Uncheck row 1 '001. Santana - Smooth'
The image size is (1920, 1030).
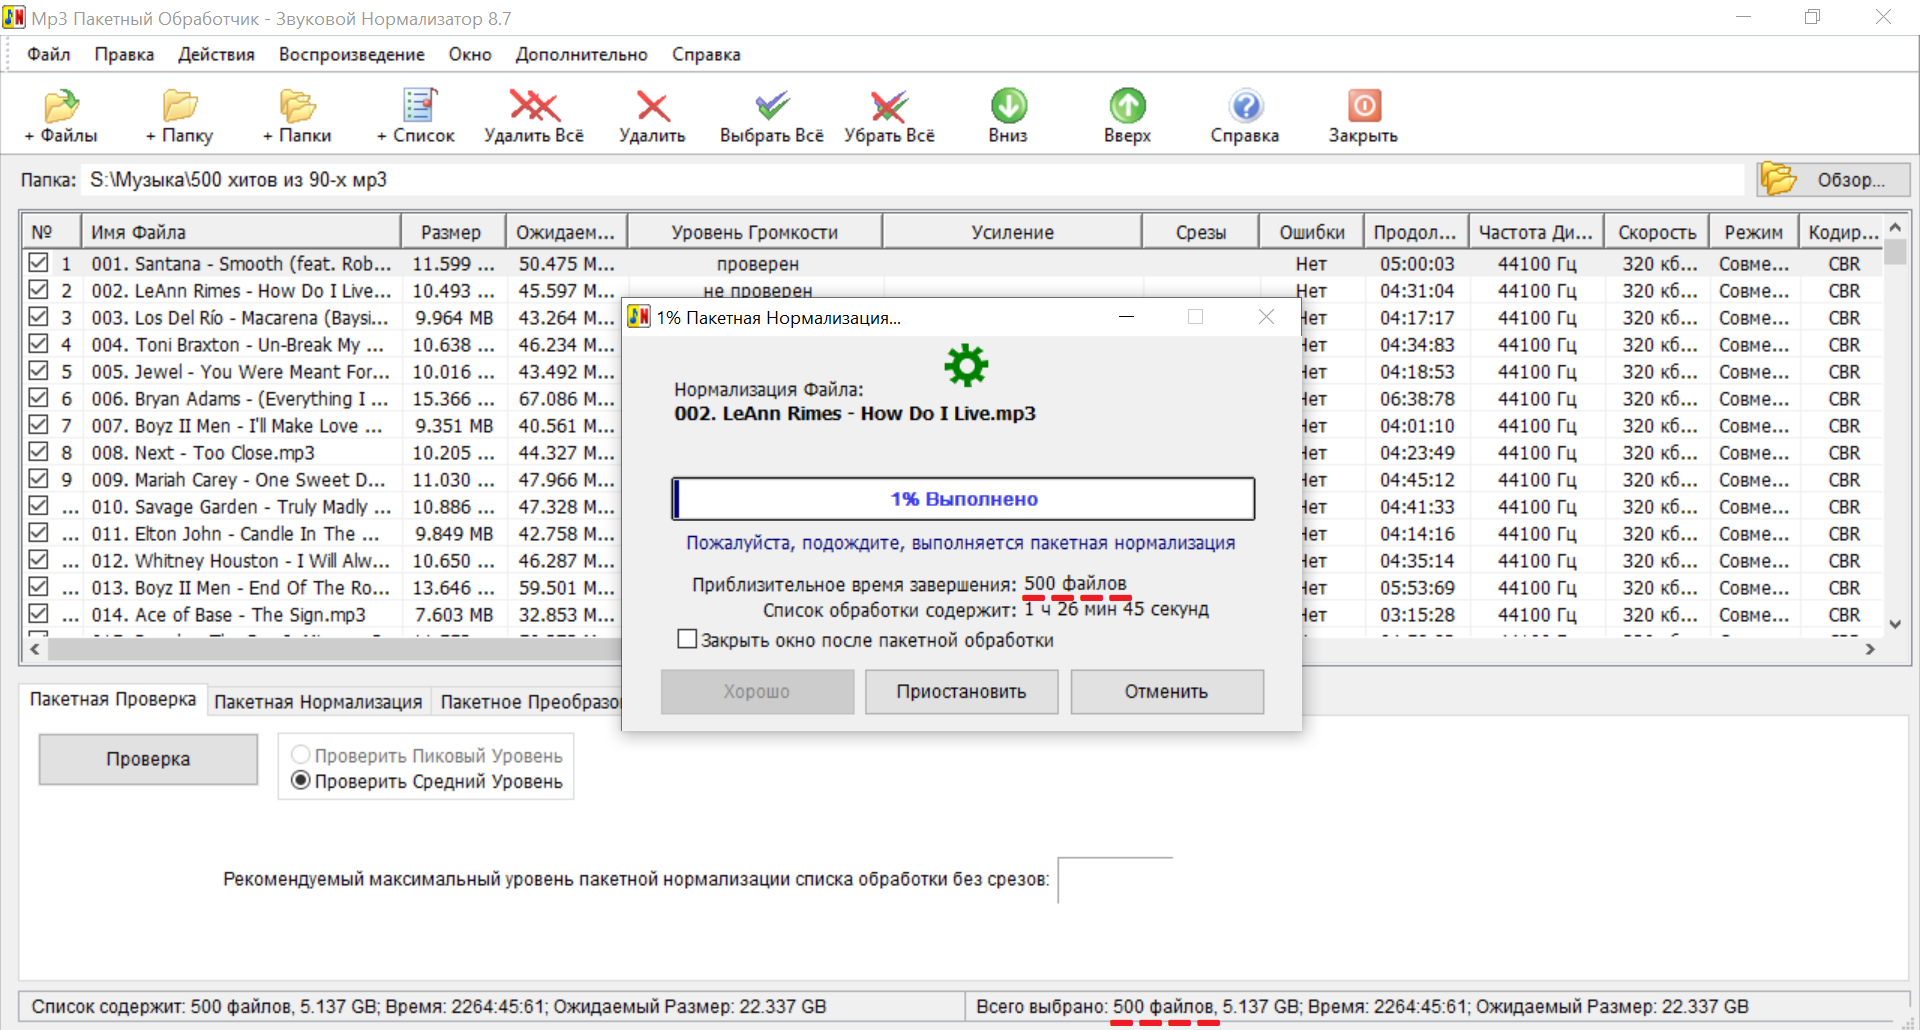click(39, 263)
